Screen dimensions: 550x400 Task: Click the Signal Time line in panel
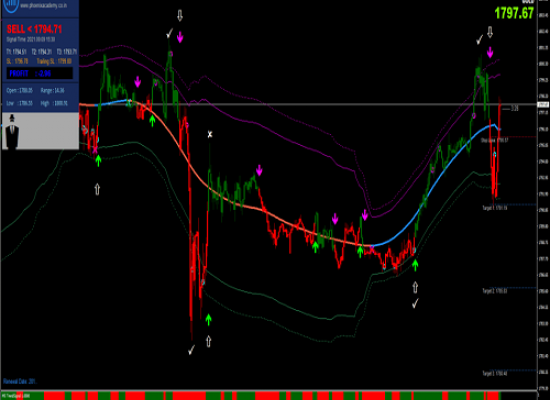pyautogui.click(x=31, y=40)
